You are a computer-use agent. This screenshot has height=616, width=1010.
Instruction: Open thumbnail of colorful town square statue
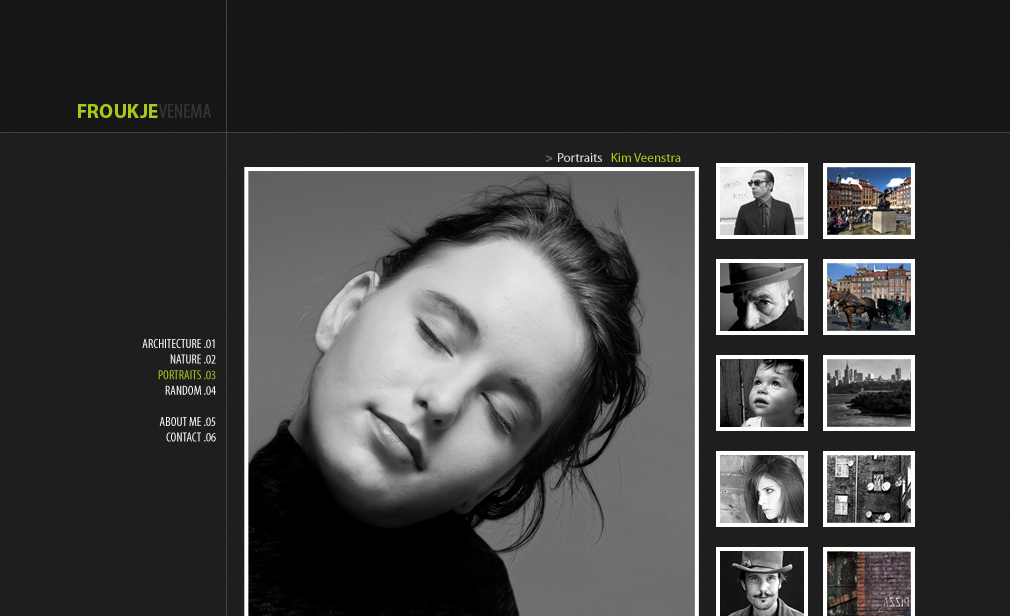[868, 201]
